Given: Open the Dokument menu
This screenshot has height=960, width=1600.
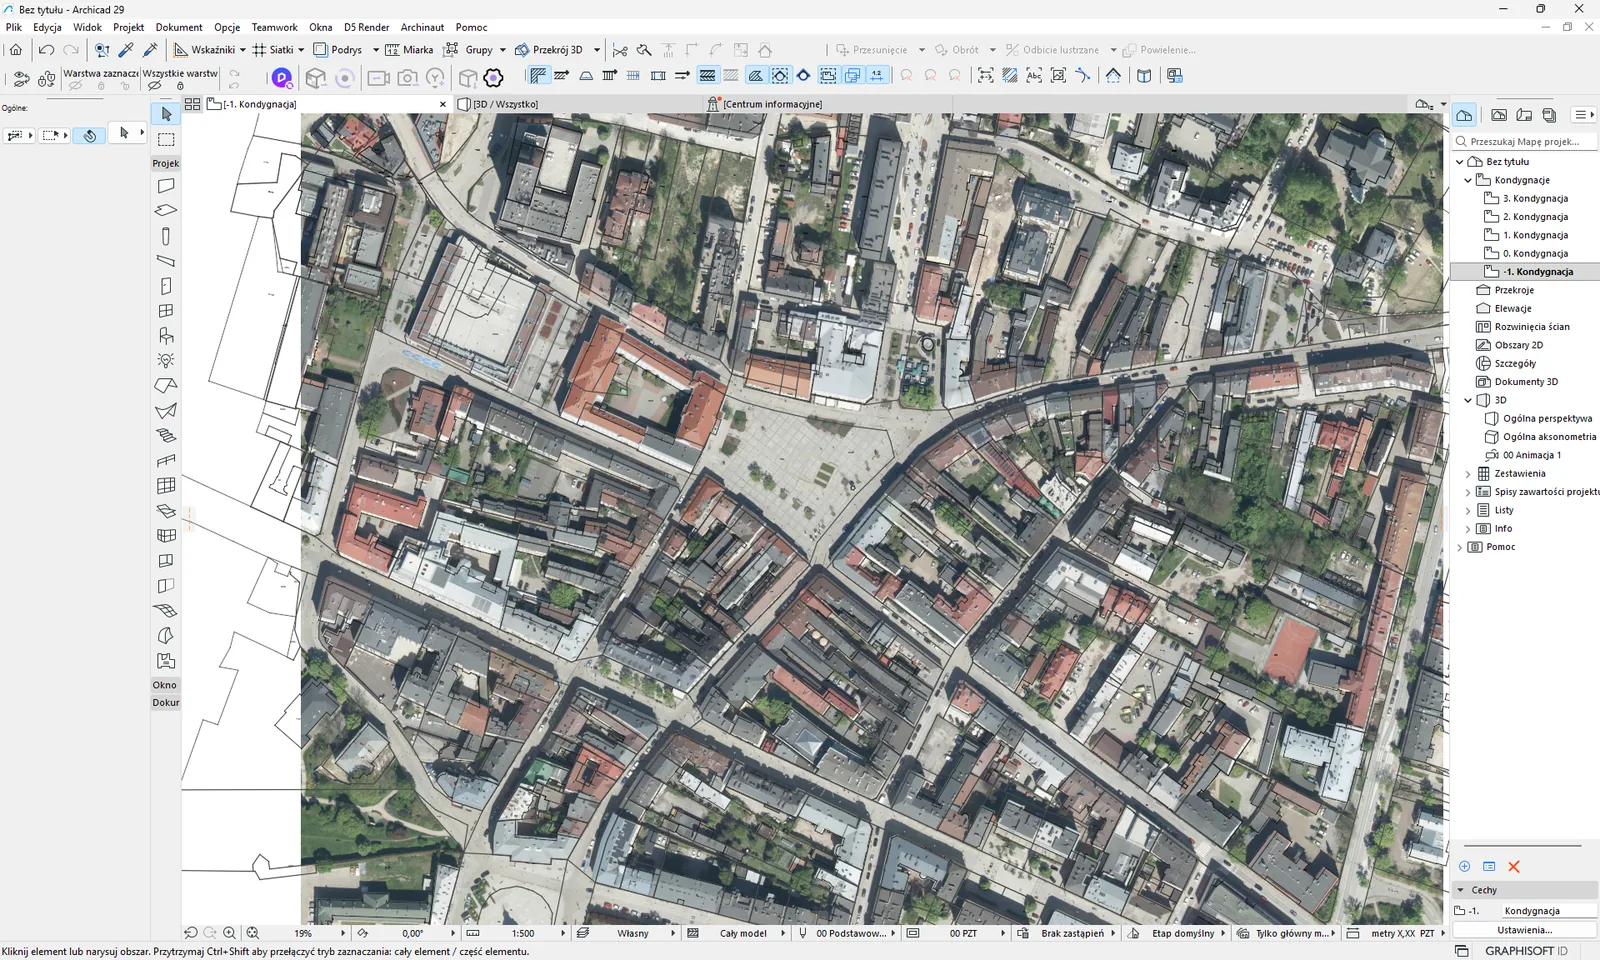Looking at the screenshot, I should click(179, 27).
